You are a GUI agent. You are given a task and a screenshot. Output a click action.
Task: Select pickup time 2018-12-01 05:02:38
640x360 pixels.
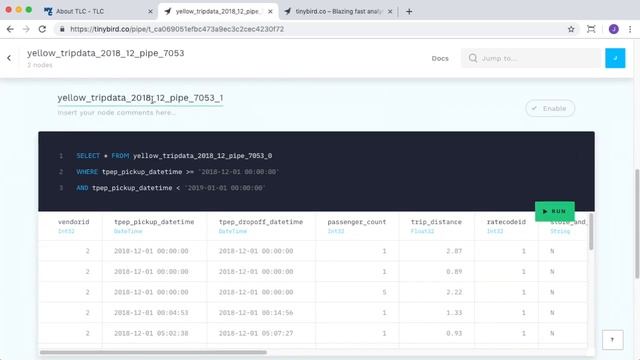[x=151, y=333]
